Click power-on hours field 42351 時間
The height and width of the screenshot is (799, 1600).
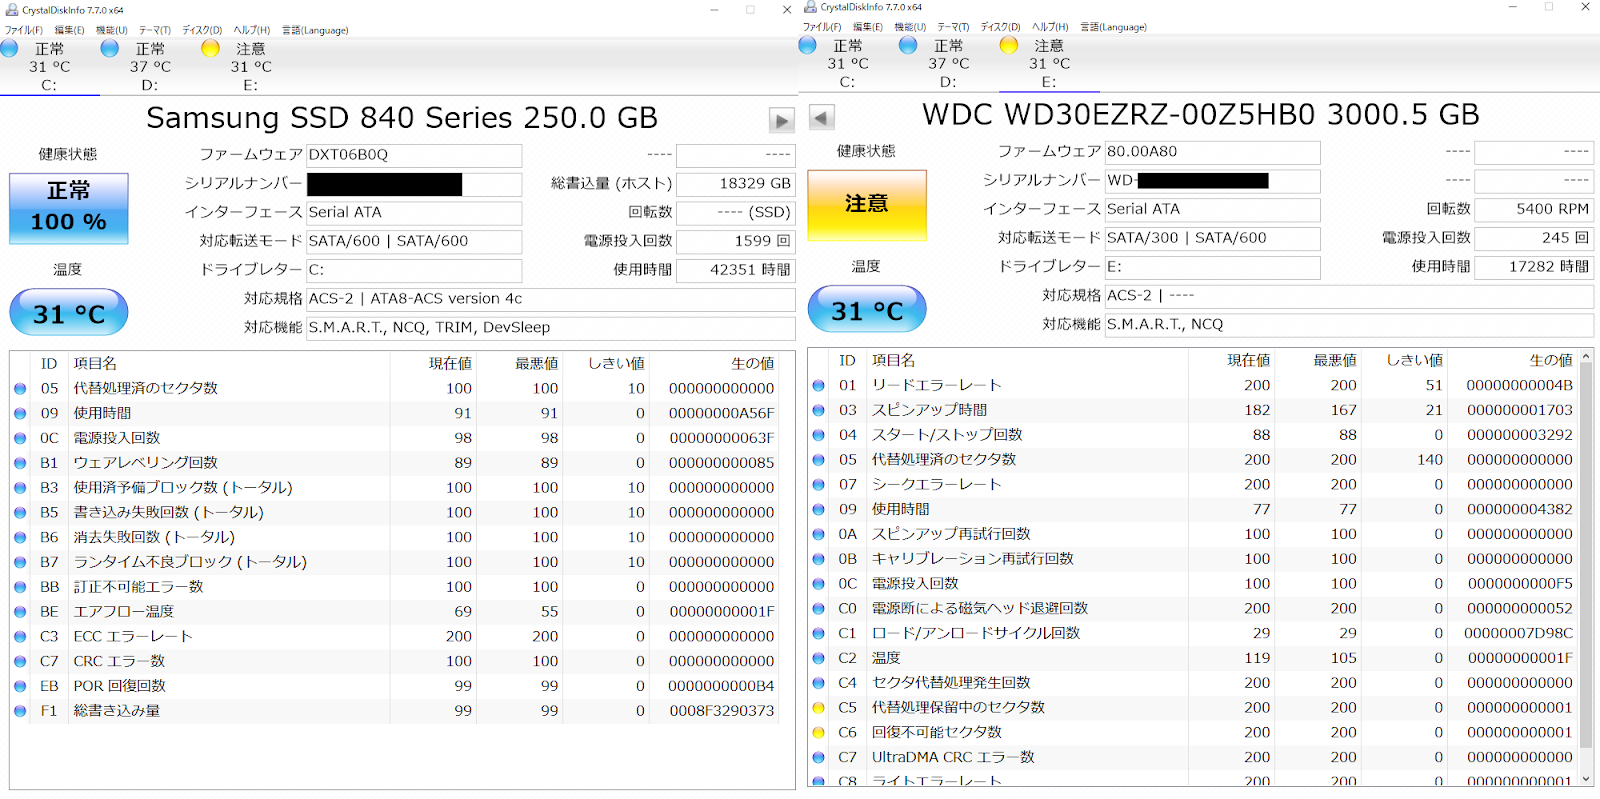tap(735, 270)
